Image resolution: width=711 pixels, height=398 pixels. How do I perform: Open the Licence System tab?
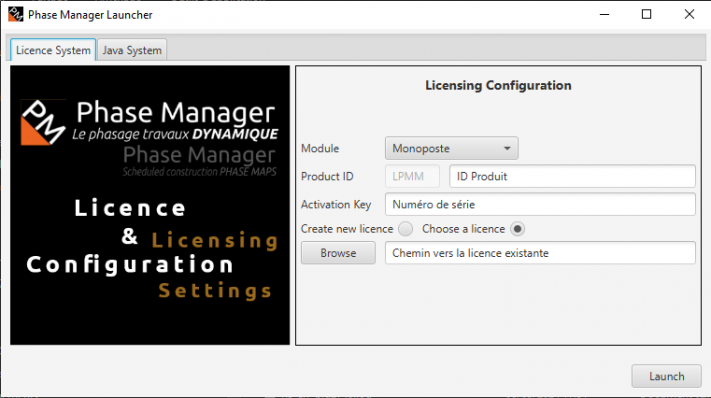point(53,50)
